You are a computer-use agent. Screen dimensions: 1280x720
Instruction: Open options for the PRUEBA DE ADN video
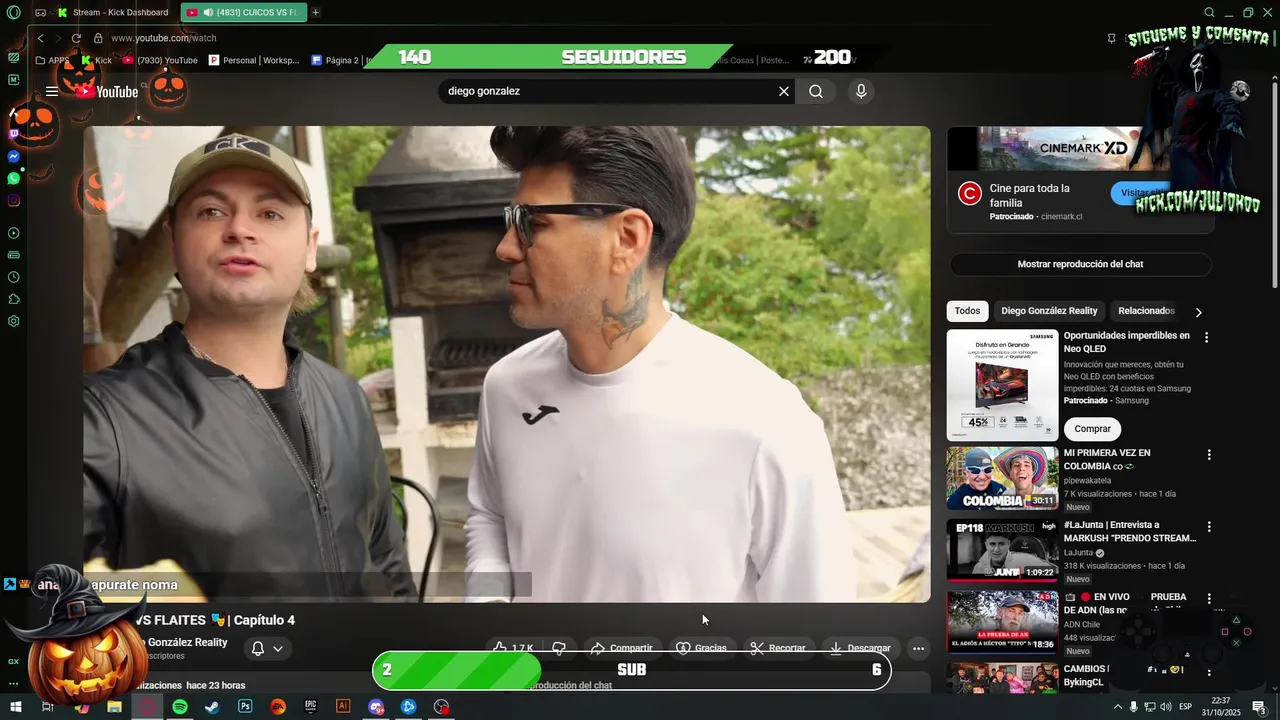[x=1208, y=599]
